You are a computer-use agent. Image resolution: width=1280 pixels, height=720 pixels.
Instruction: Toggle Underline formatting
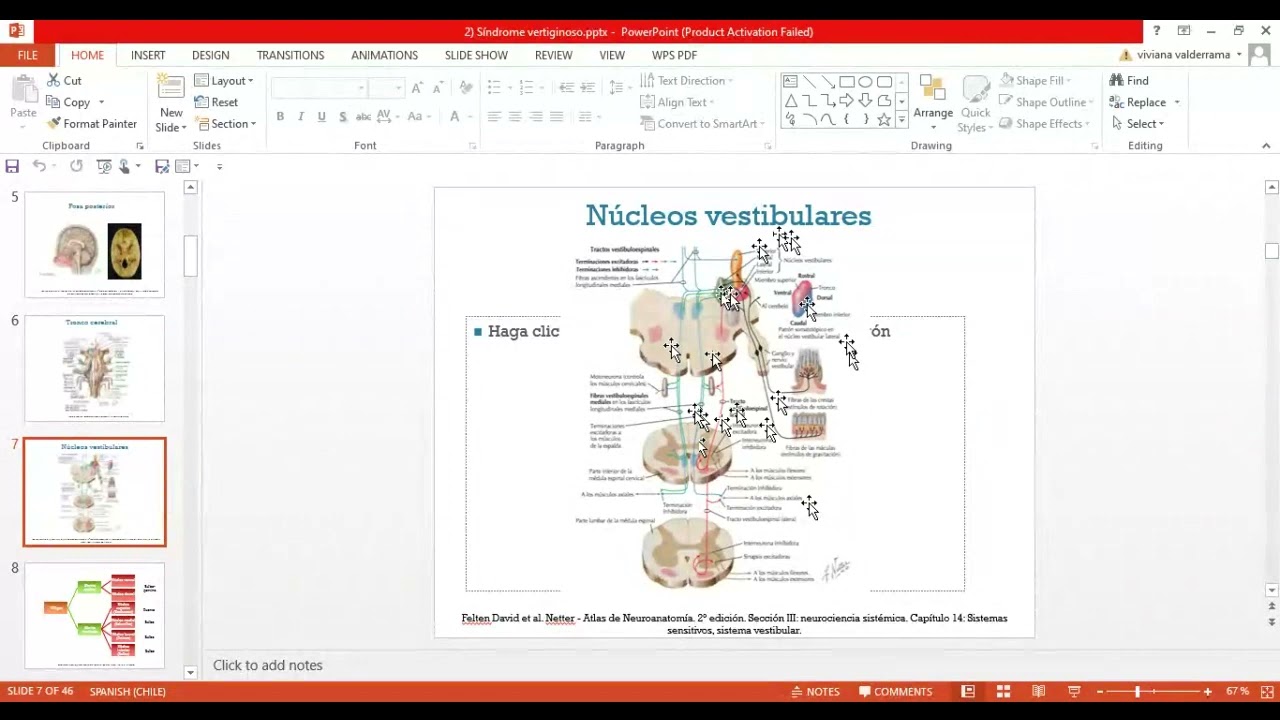click(x=321, y=117)
